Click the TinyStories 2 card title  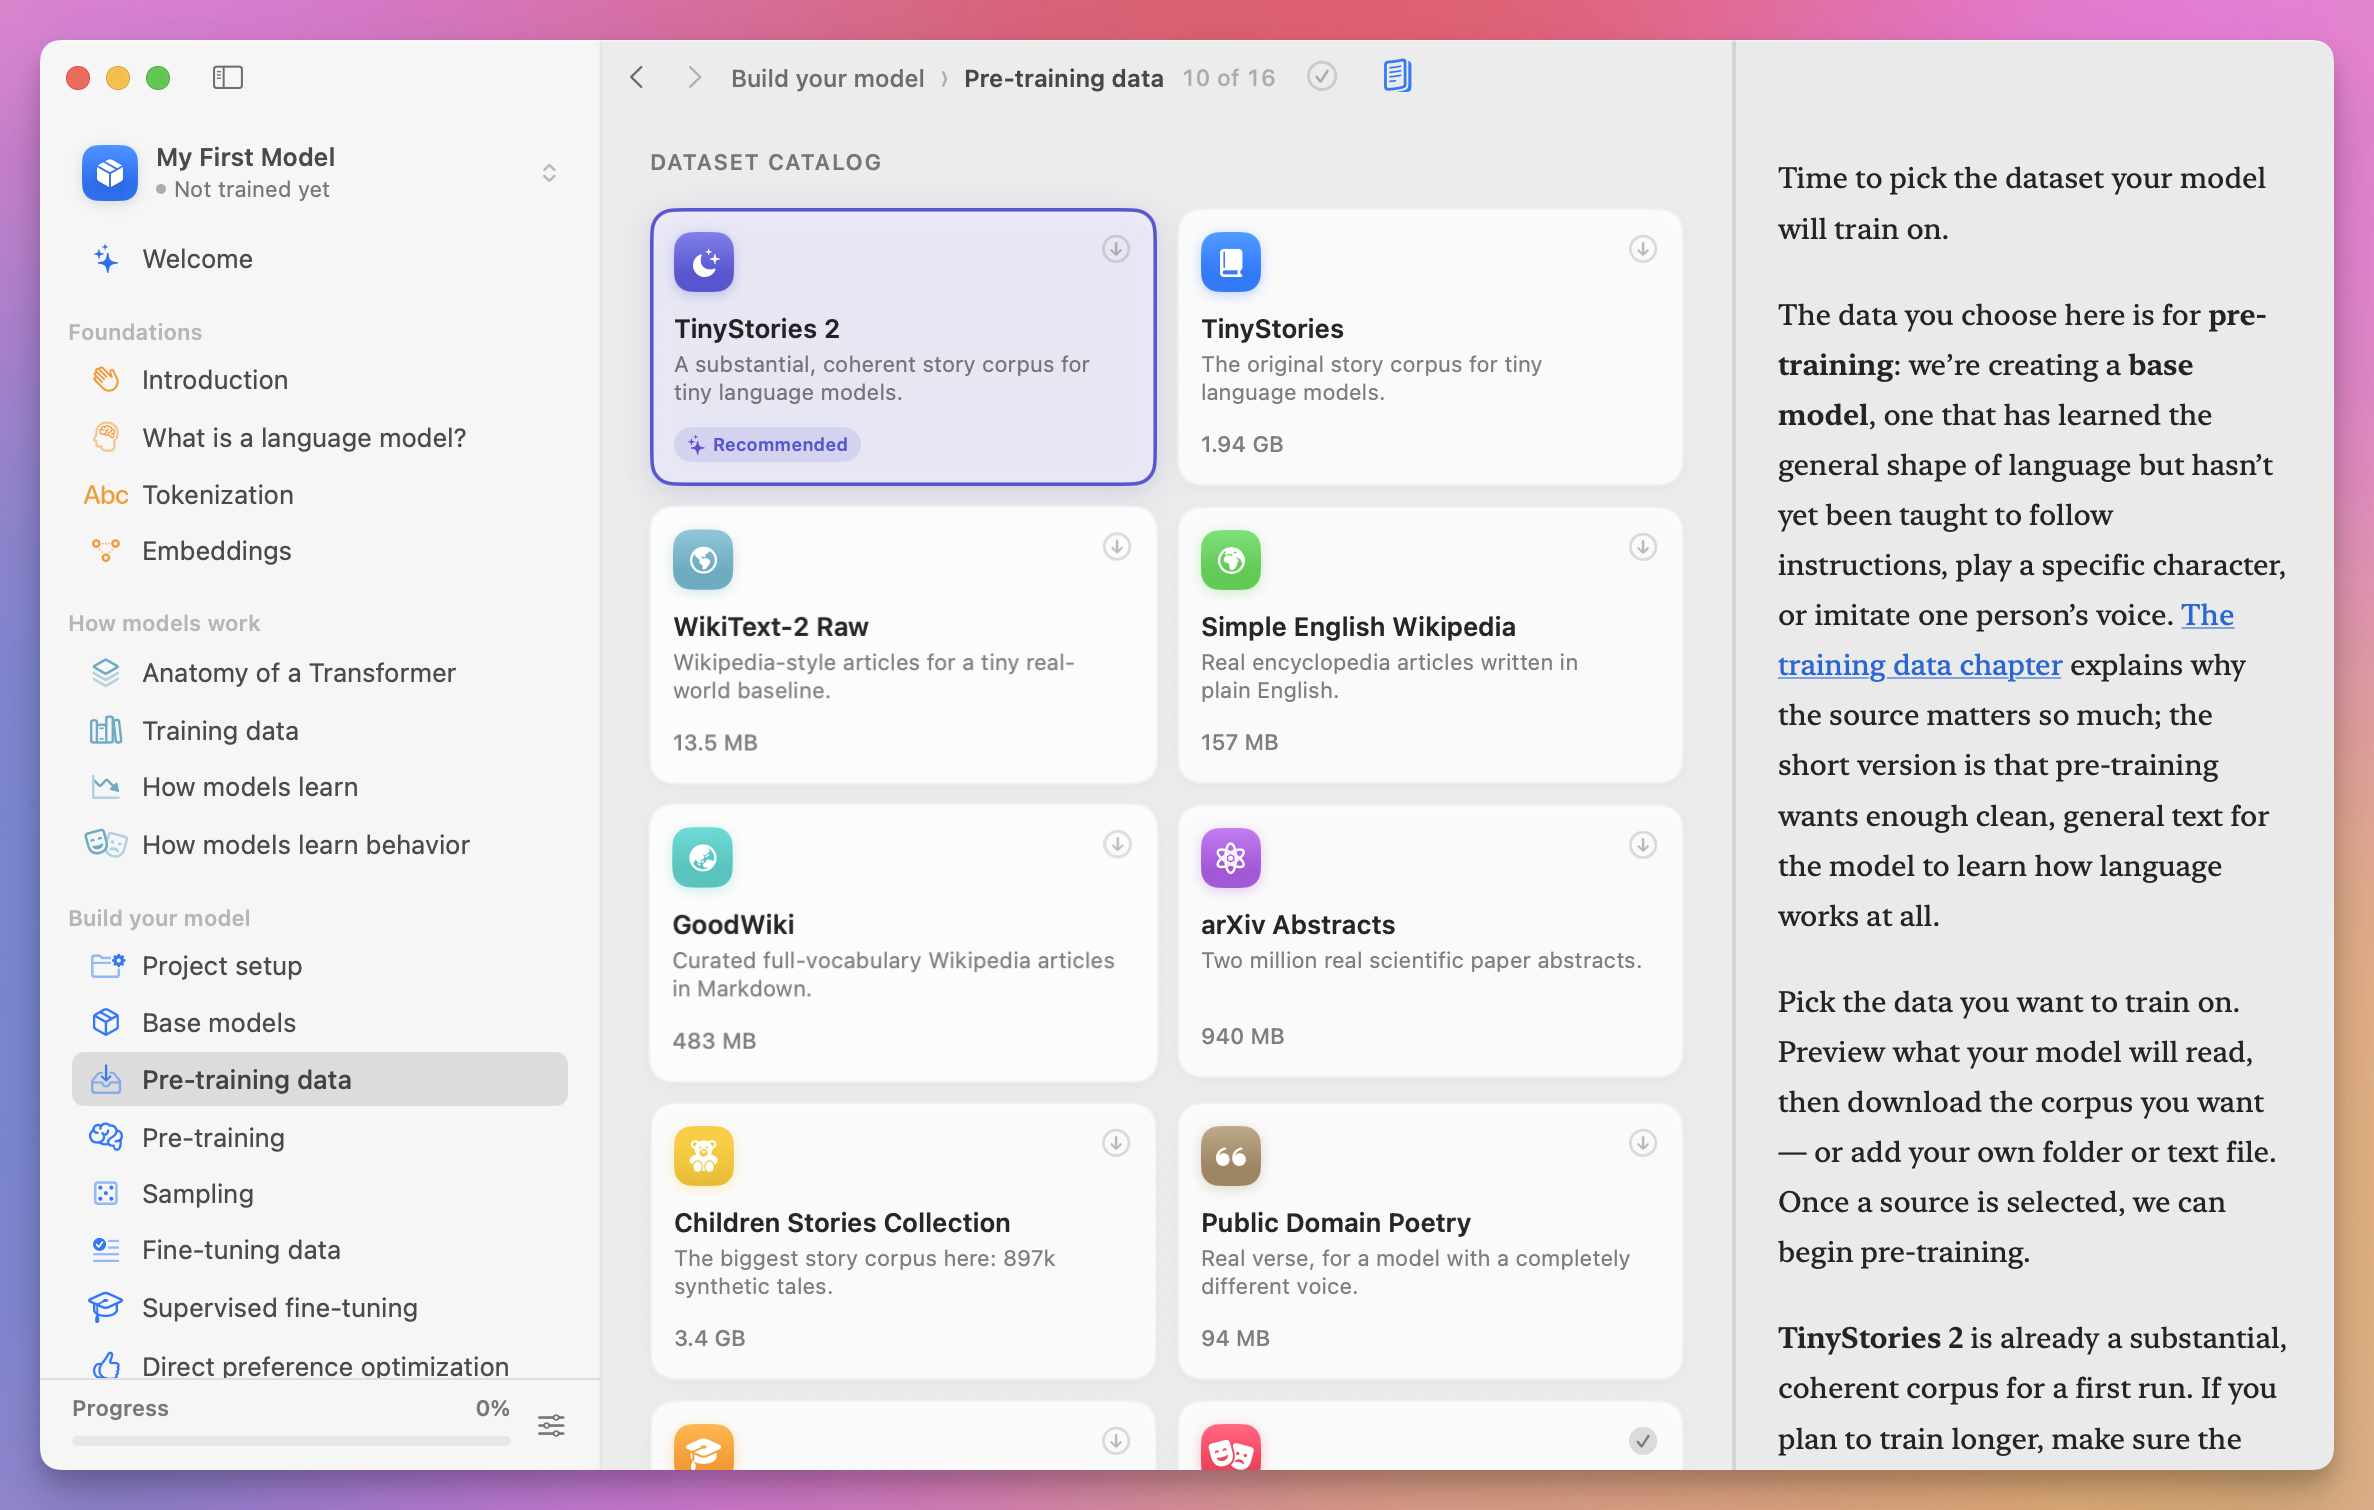pyautogui.click(x=757, y=329)
